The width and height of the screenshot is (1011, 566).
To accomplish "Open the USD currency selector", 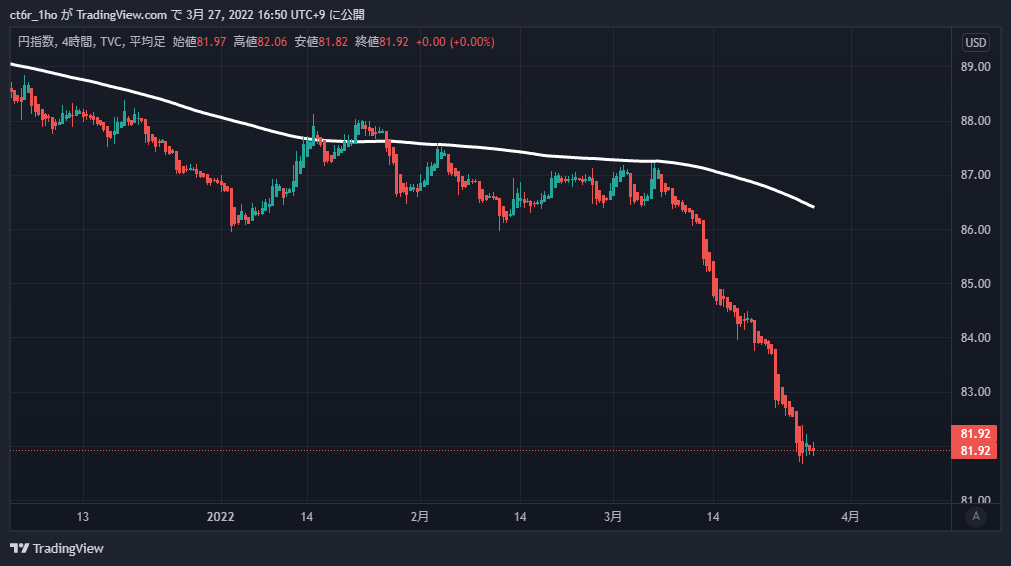I will 976,43.
